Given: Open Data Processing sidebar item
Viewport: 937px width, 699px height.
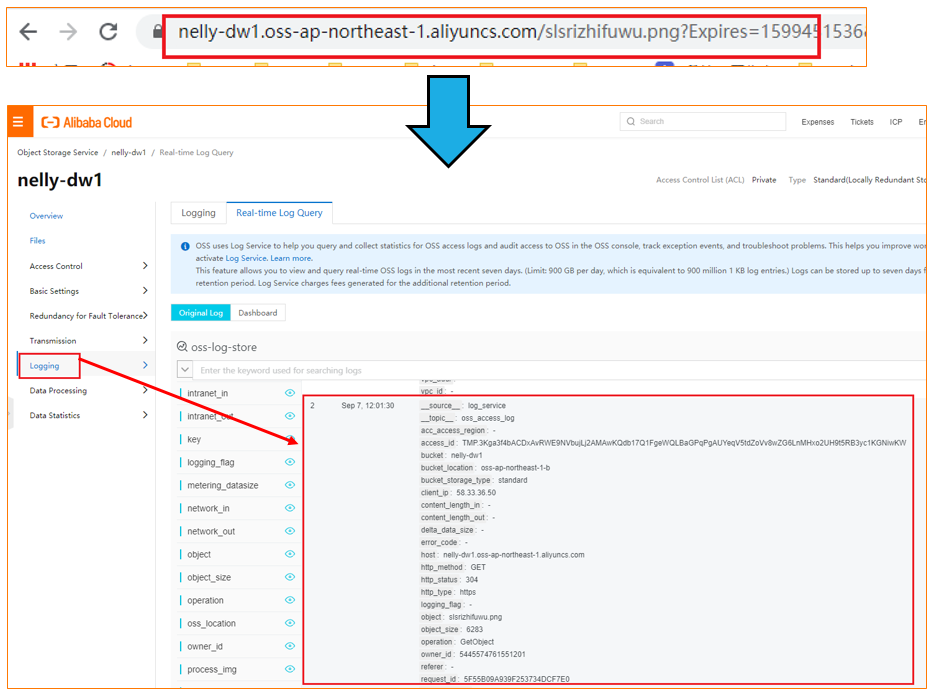Looking at the screenshot, I should click(58, 391).
